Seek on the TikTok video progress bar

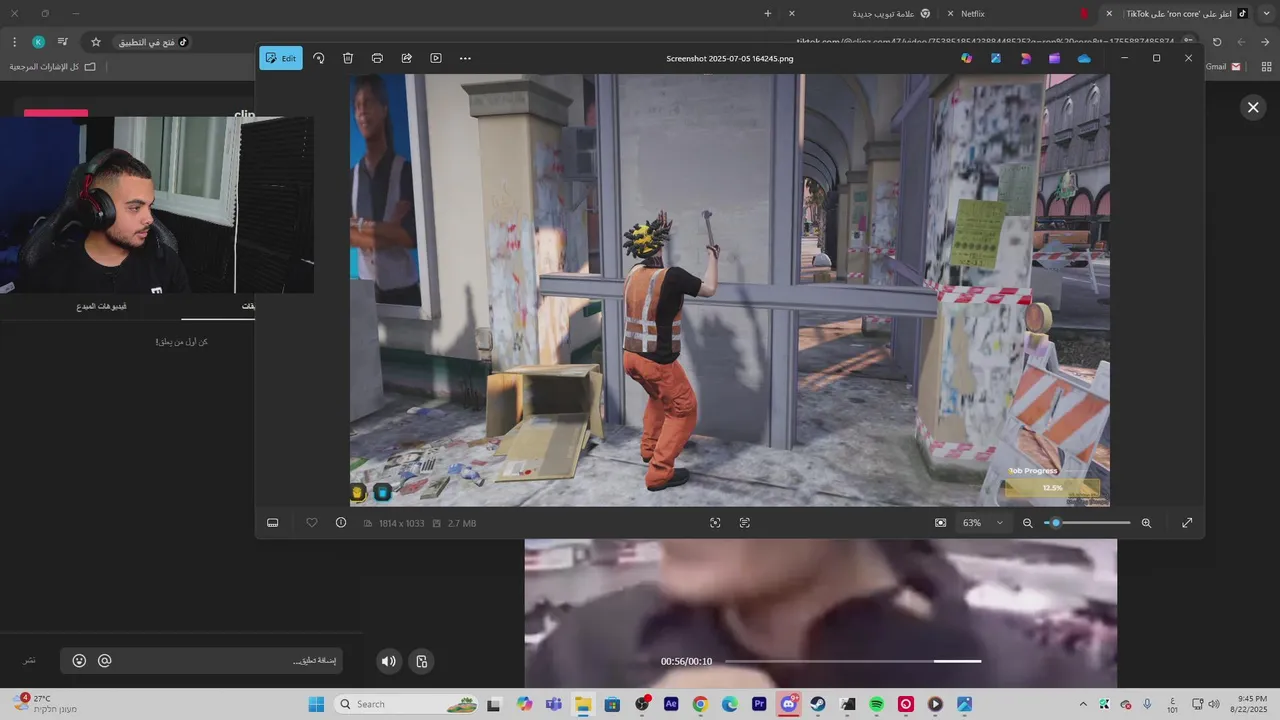(x=853, y=661)
